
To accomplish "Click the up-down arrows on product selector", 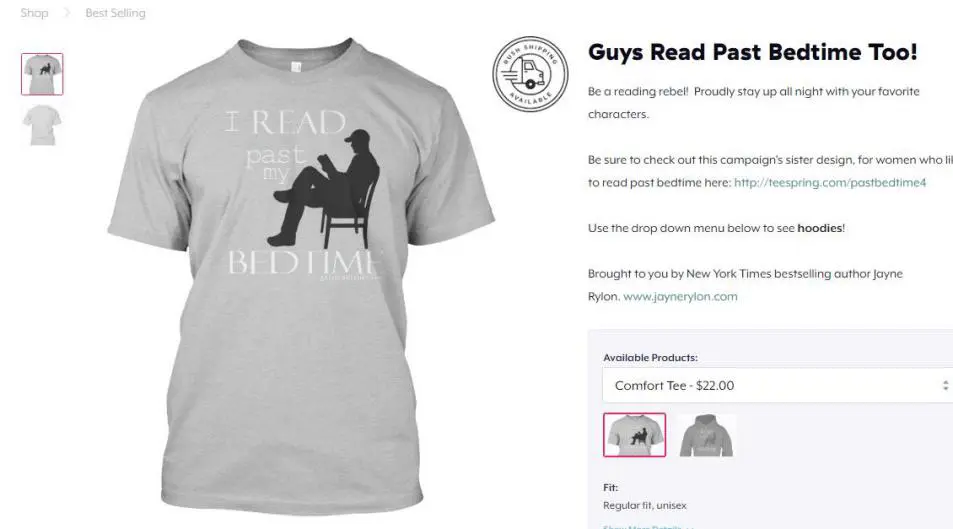I will tap(945, 386).
